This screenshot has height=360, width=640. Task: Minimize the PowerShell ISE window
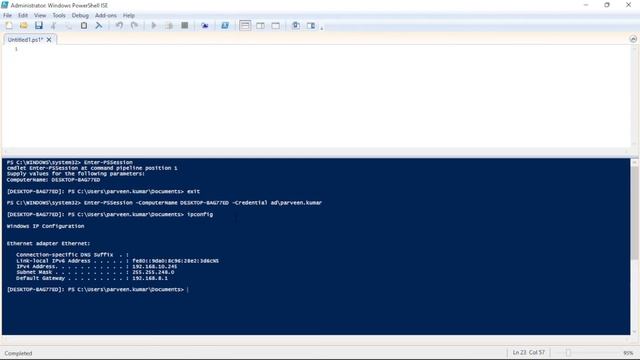[586, 5]
